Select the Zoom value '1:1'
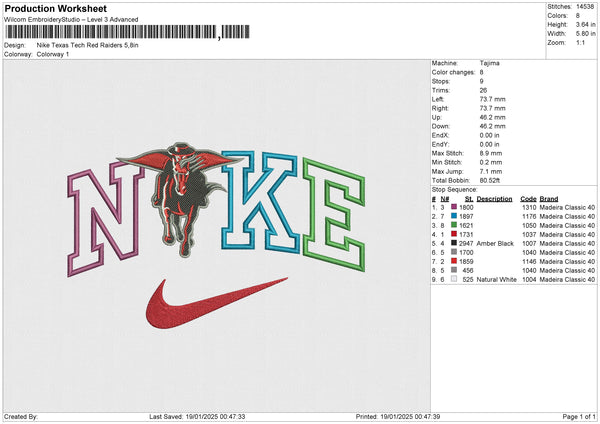 click(580, 42)
